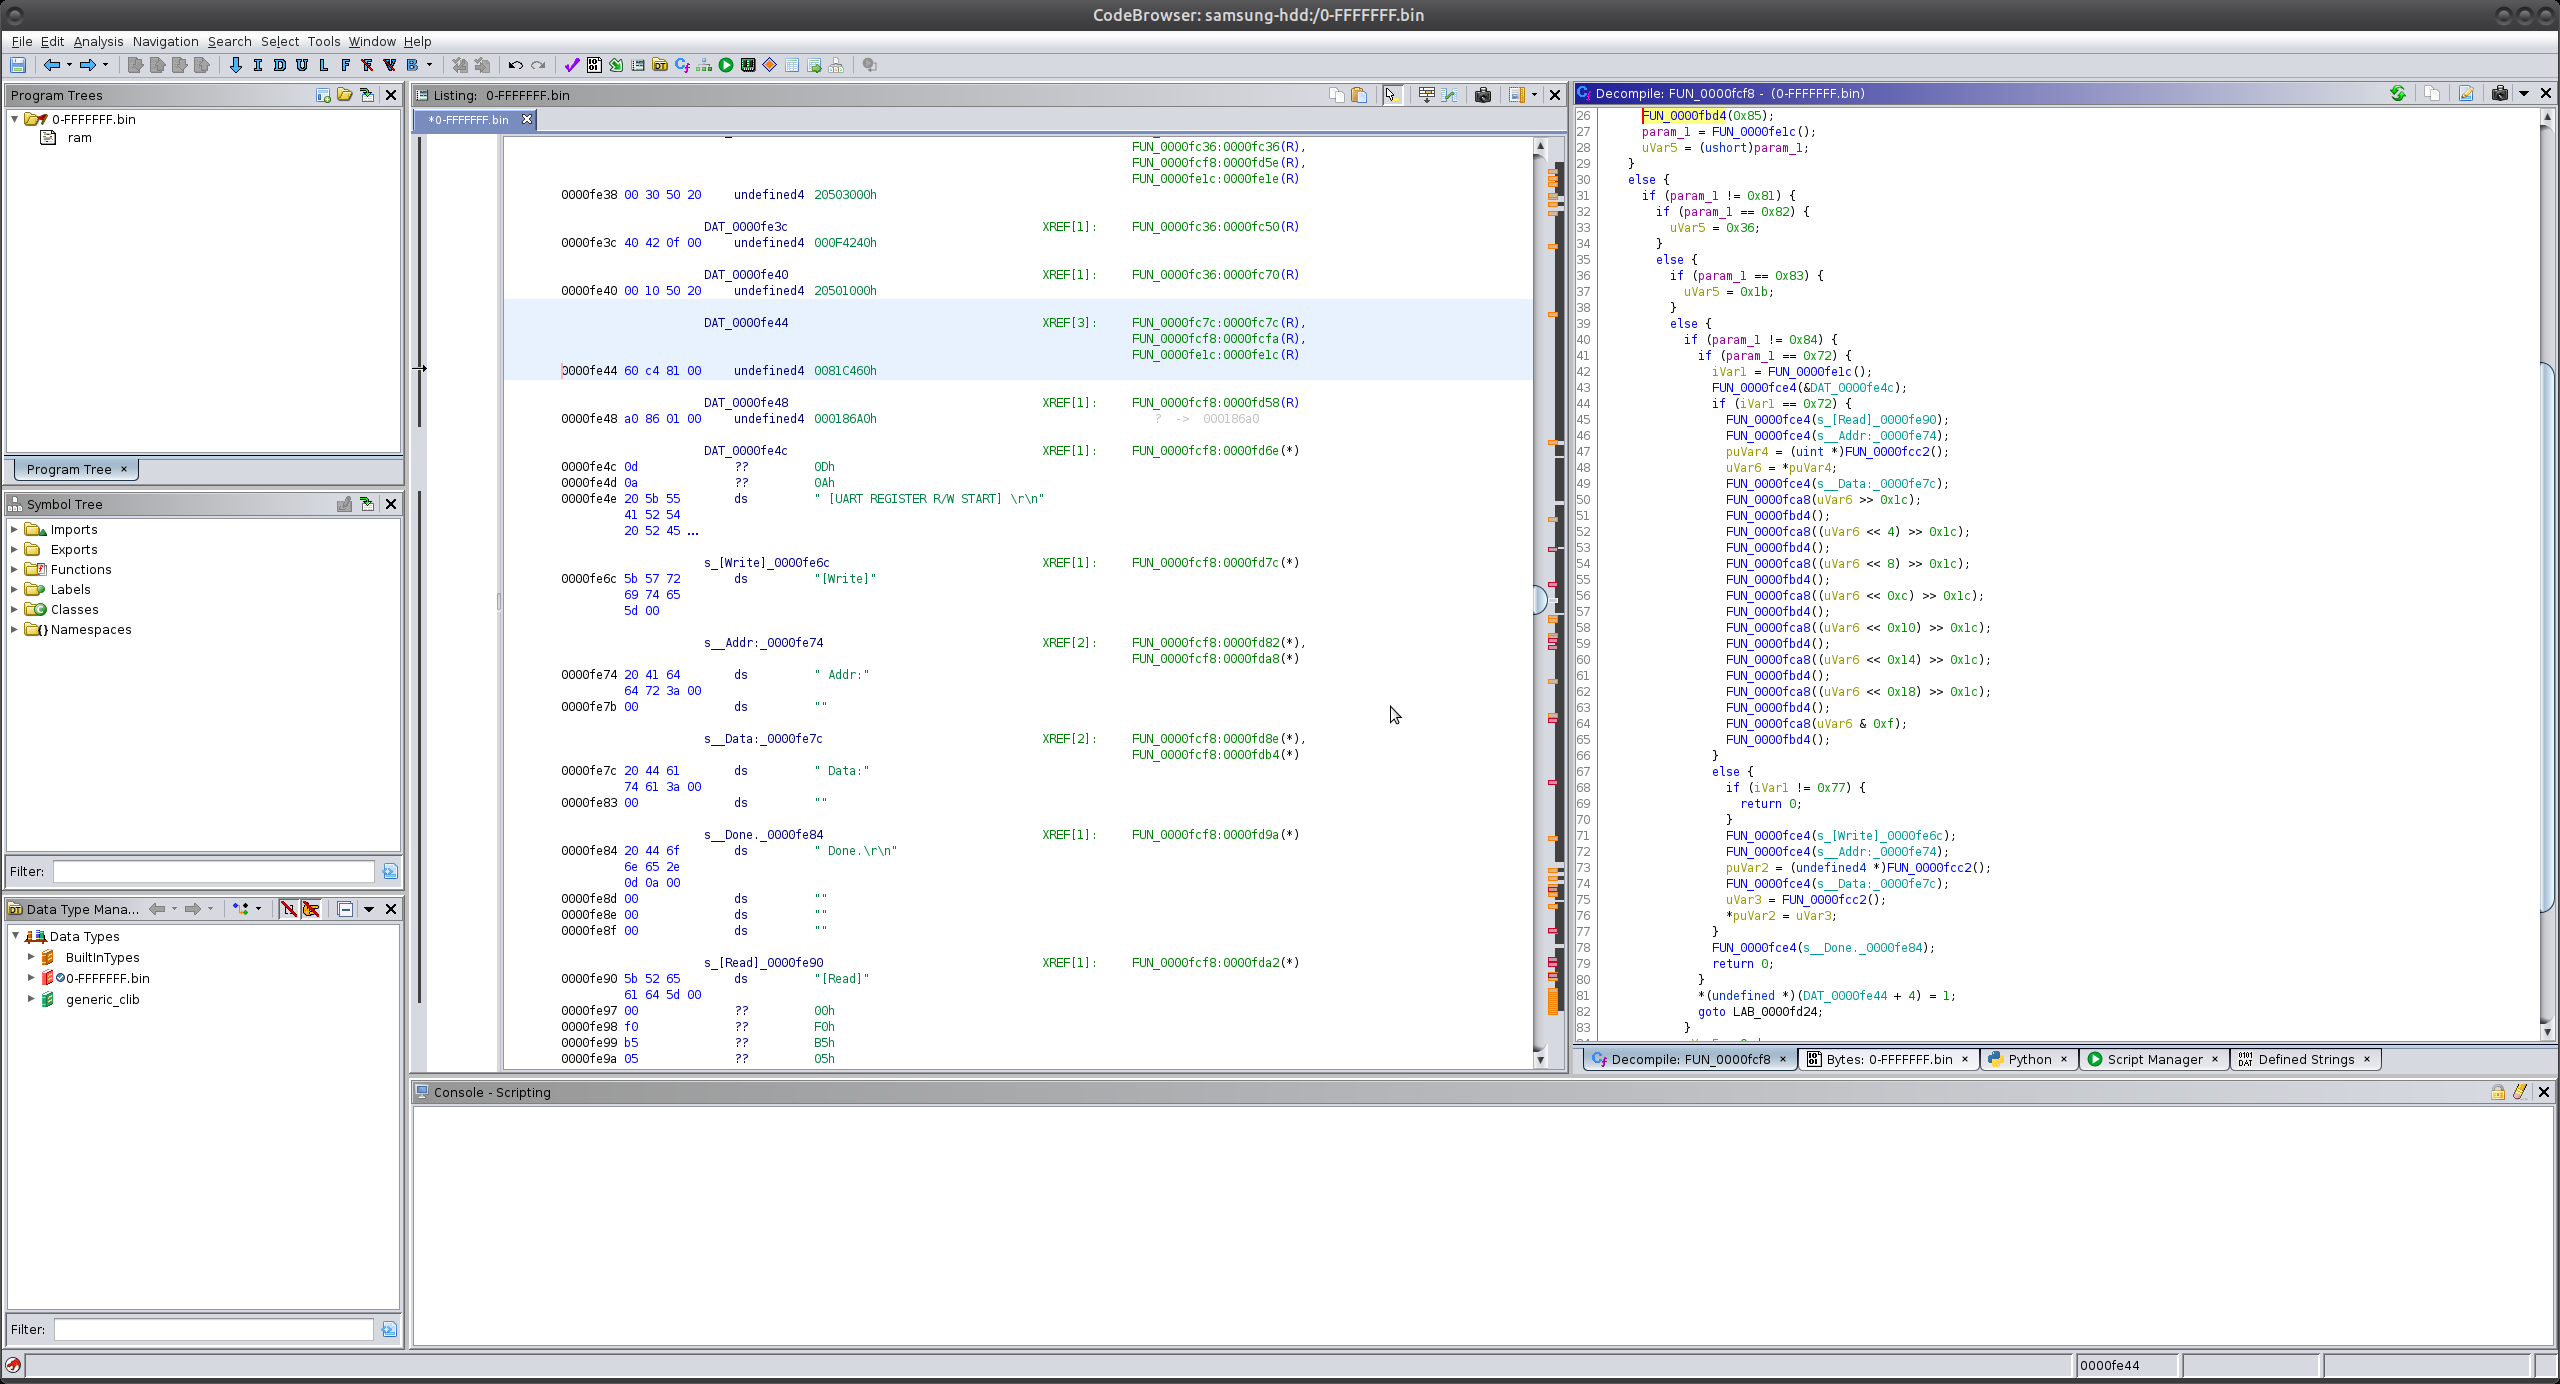The image size is (2560, 1384).
Task: Click the 'F' next function navigation icon
Action: (346, 65)
